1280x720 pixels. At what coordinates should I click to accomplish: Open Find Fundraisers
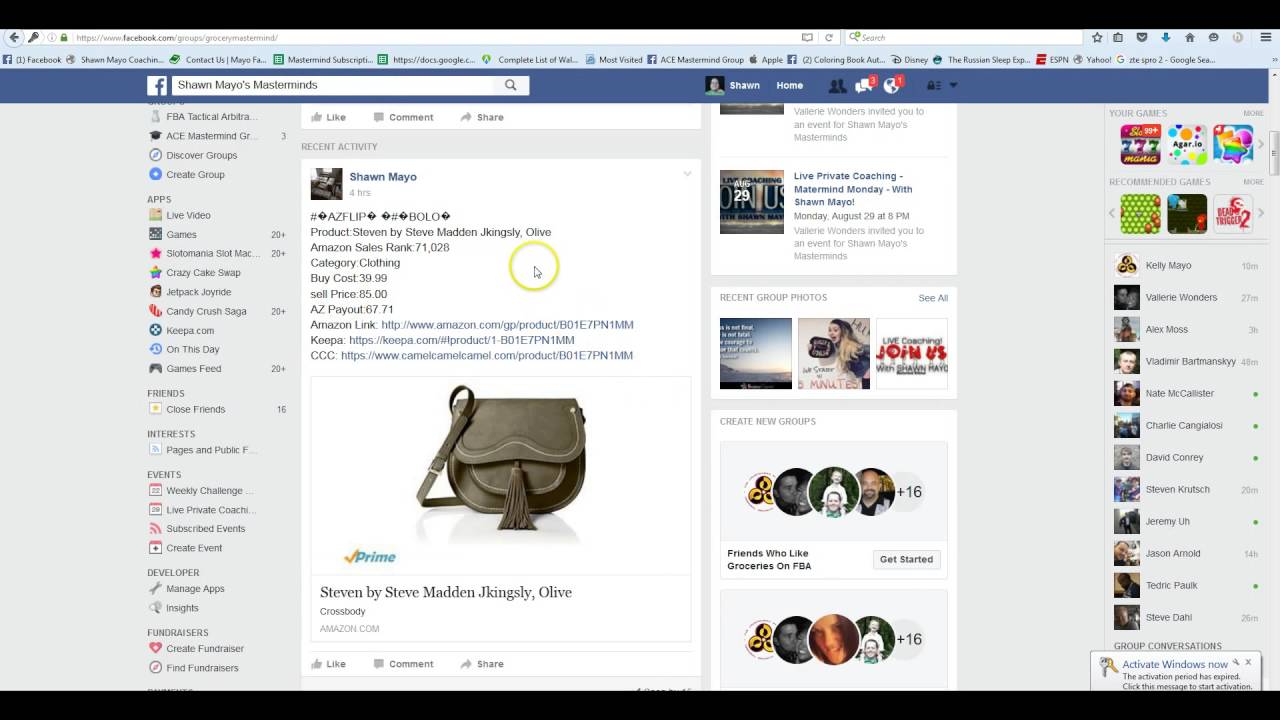coord(194,668)
